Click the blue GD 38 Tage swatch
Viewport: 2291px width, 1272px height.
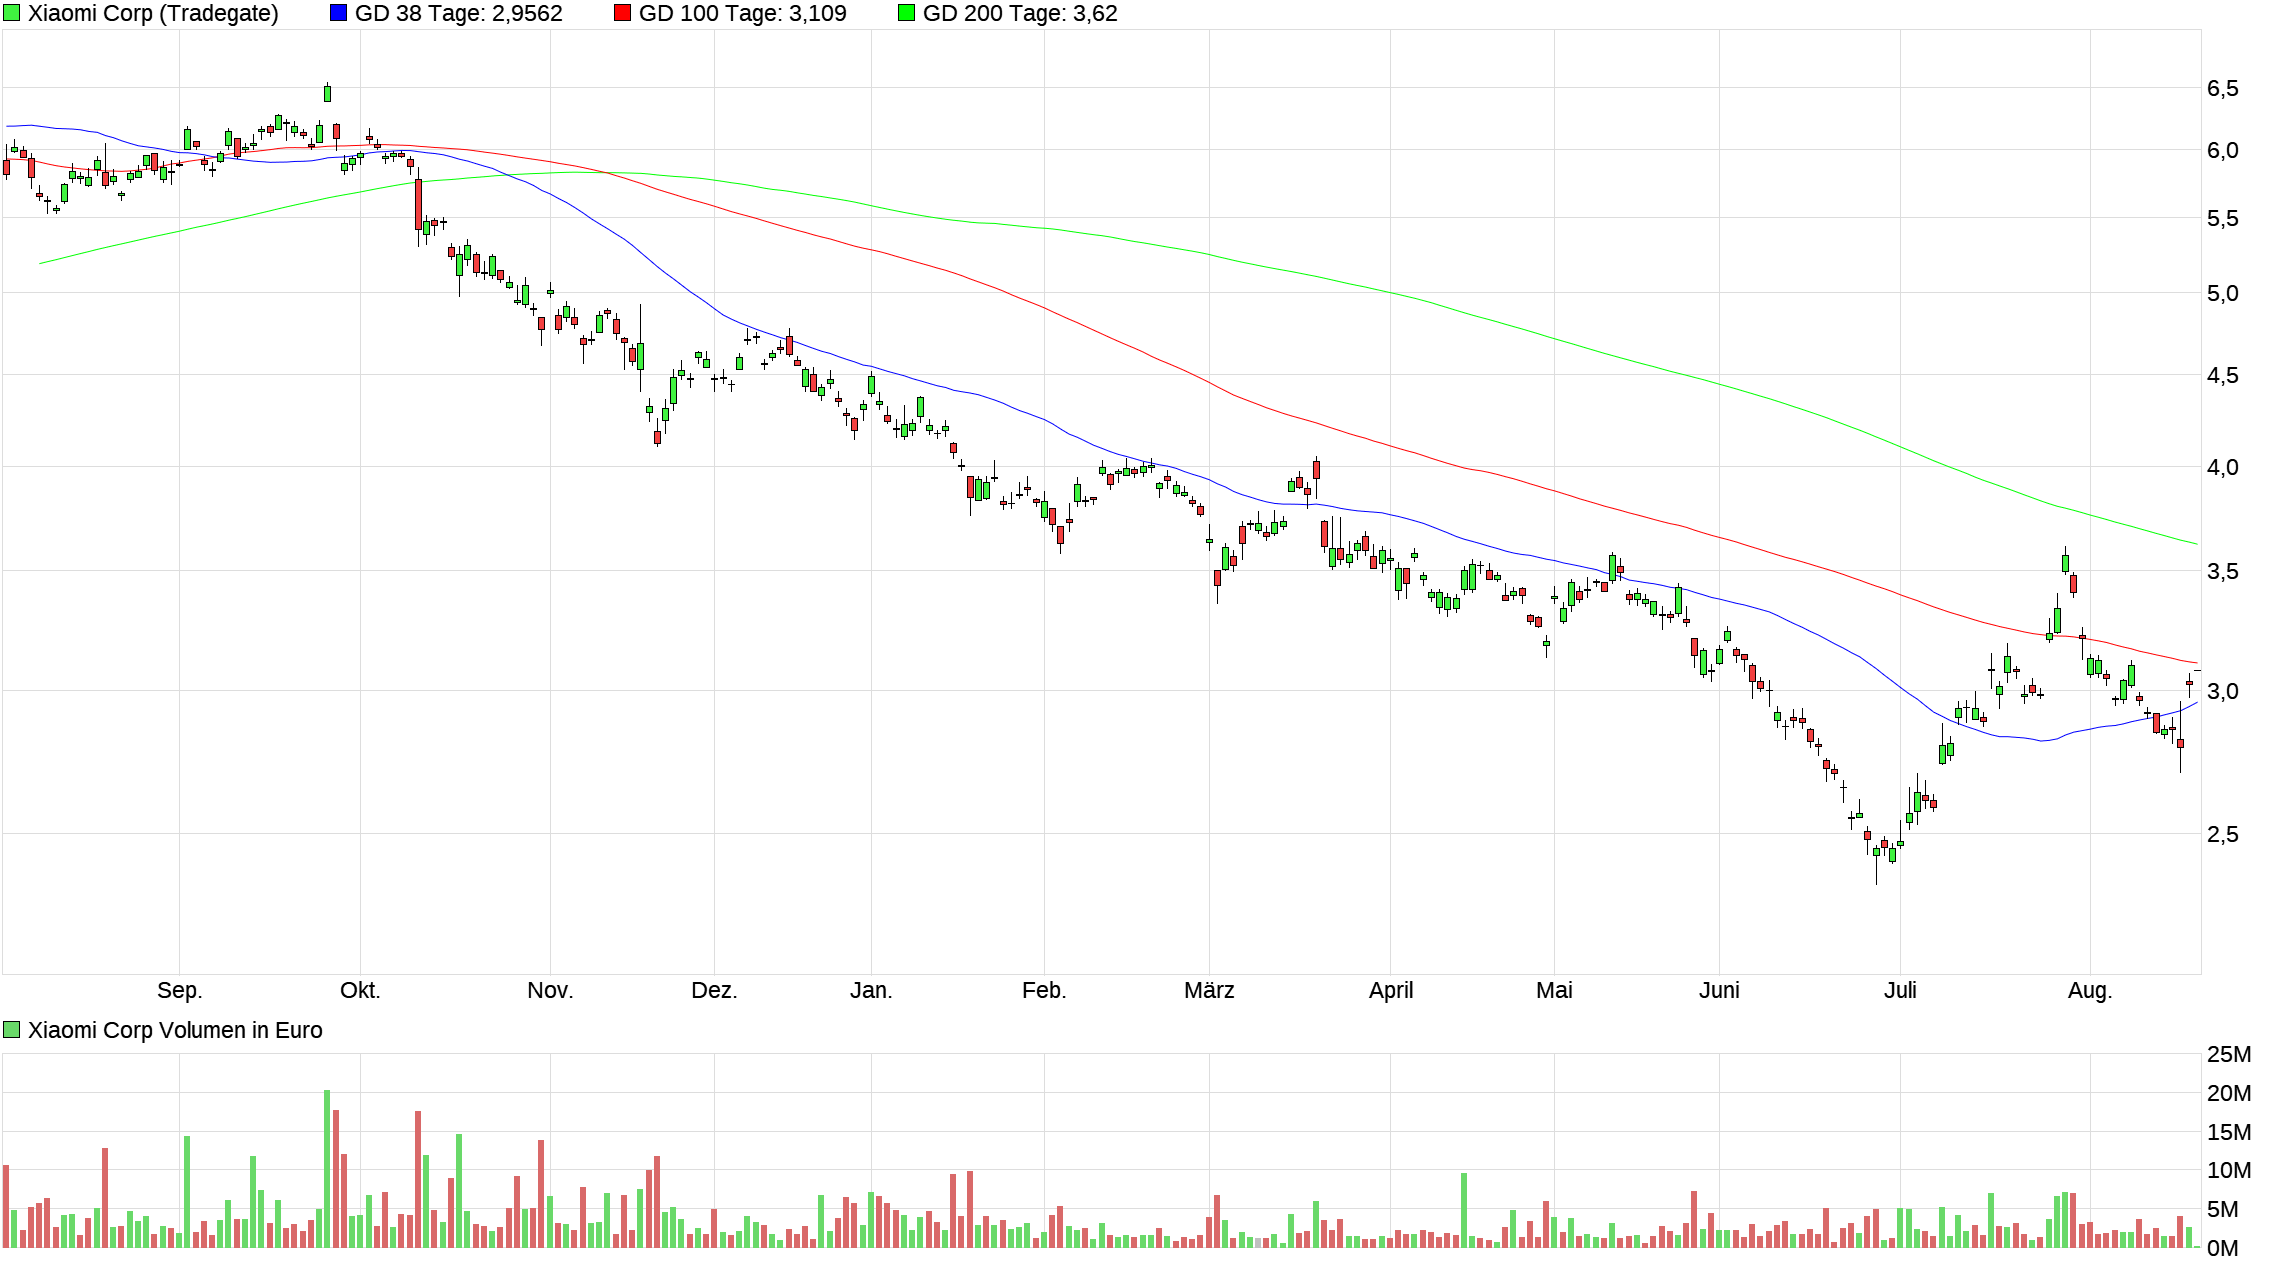tap(339, 13)
